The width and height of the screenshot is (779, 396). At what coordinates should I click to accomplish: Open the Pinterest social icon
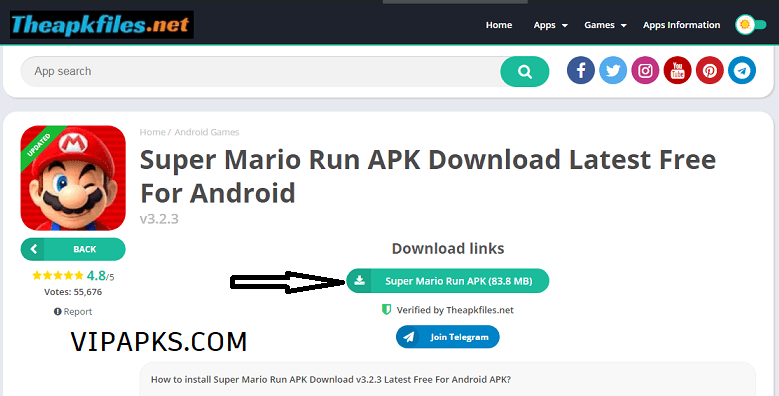pos(710,70)
